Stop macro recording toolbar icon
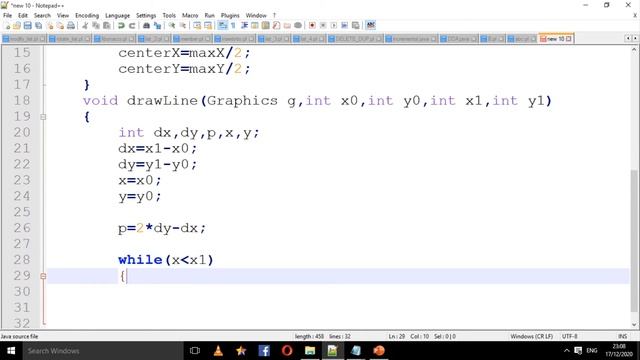 323,26
